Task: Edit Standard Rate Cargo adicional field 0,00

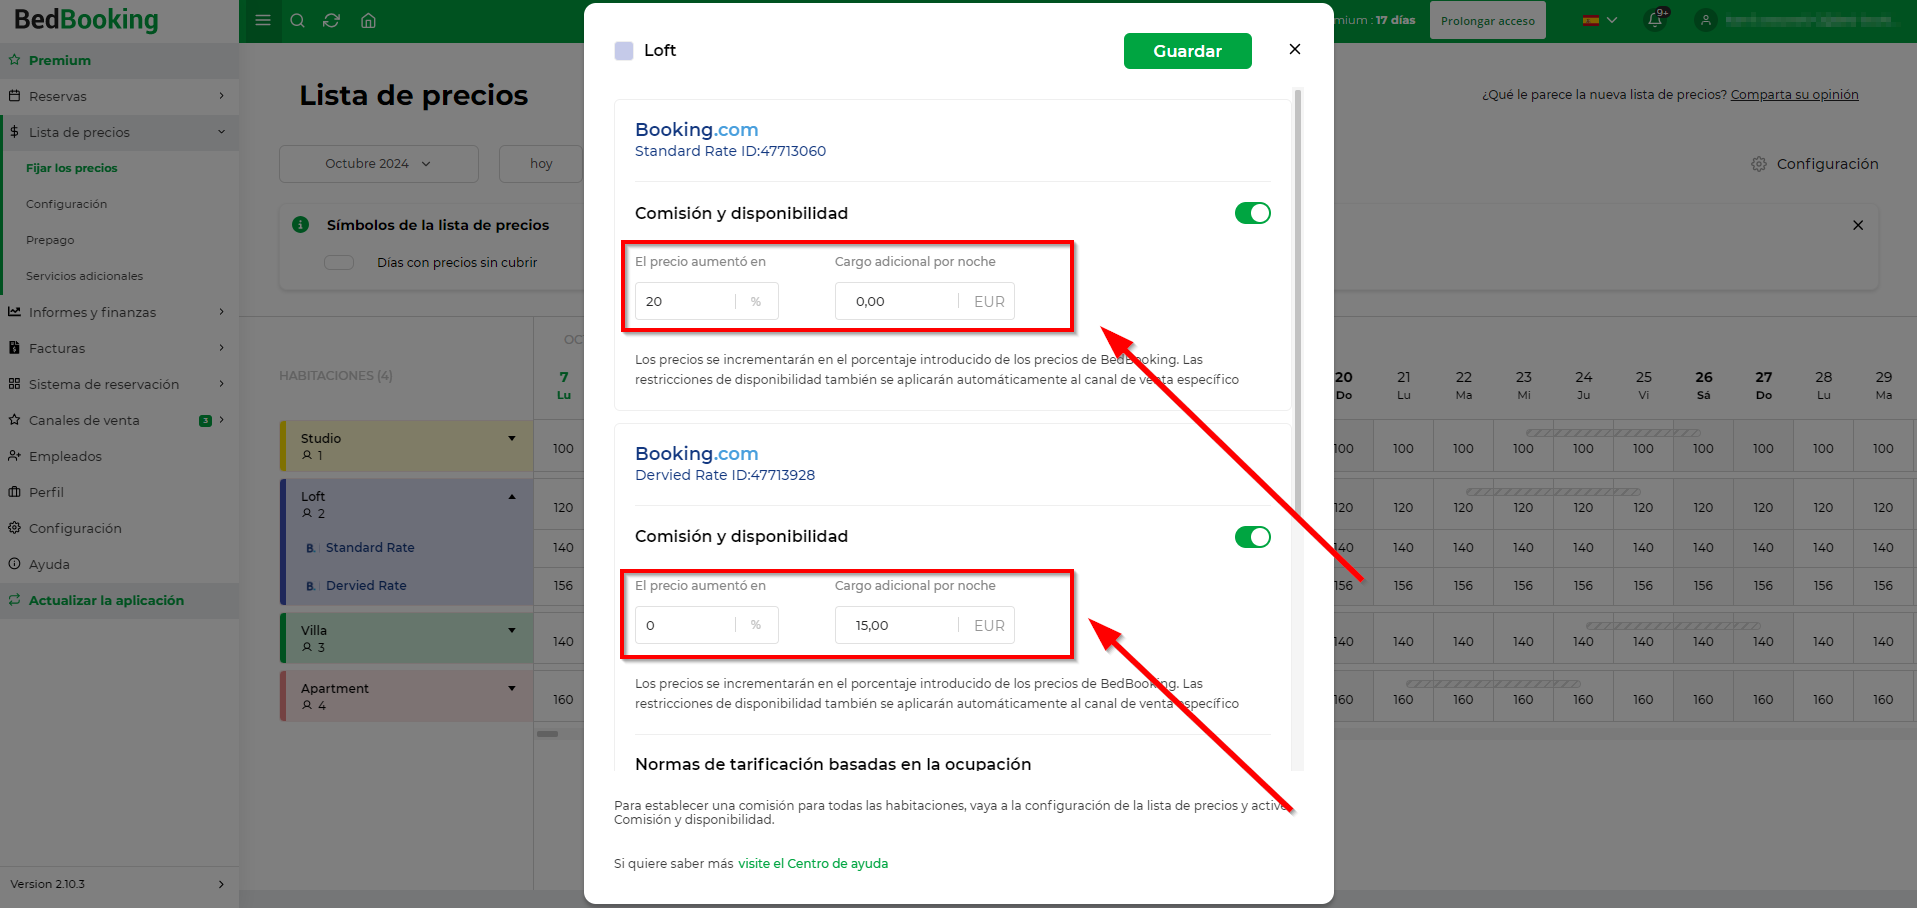Action: click(924, 301)
